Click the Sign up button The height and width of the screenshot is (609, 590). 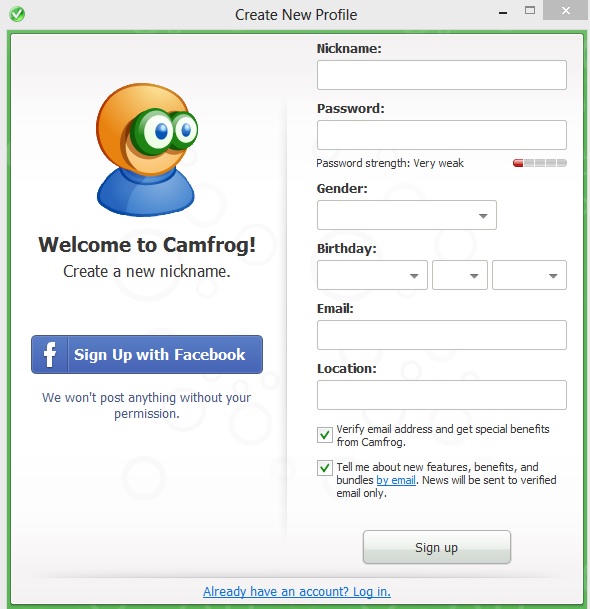pos(437,547)
